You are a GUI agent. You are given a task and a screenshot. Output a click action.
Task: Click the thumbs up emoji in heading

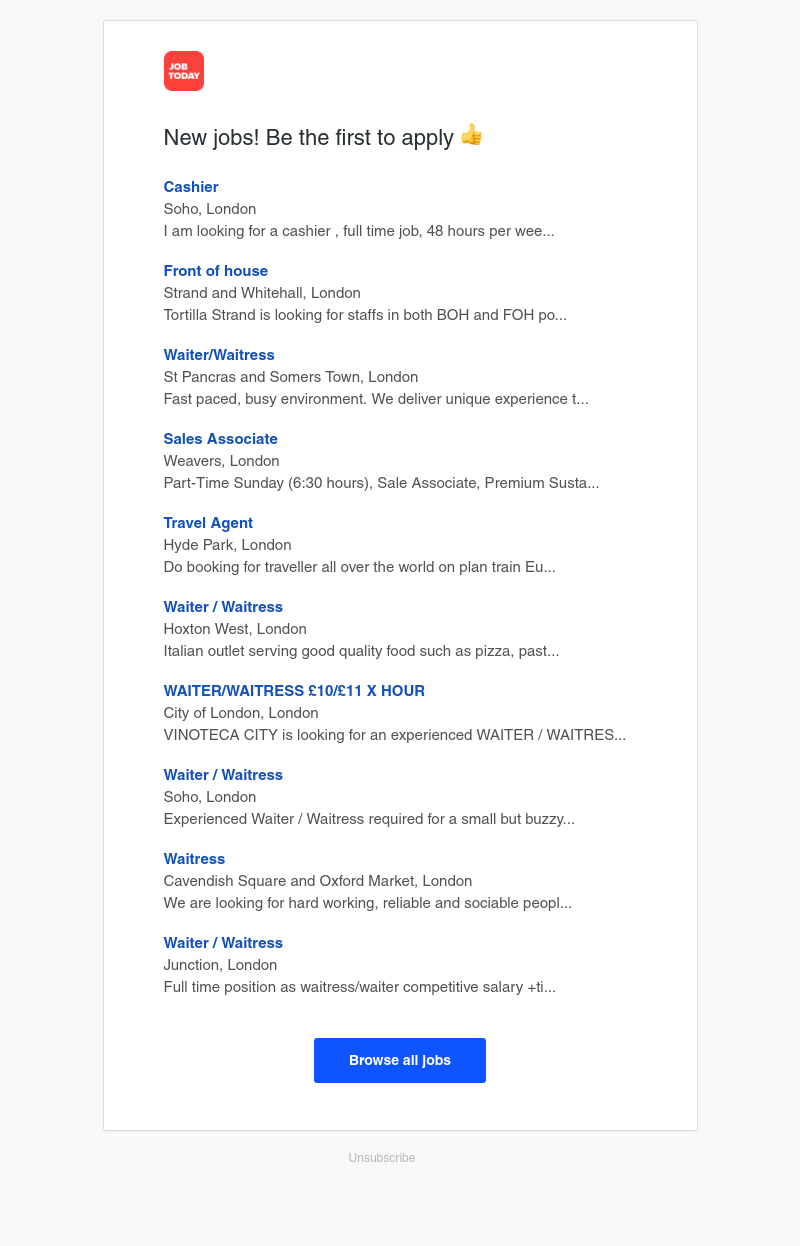[x=471, y=135]
